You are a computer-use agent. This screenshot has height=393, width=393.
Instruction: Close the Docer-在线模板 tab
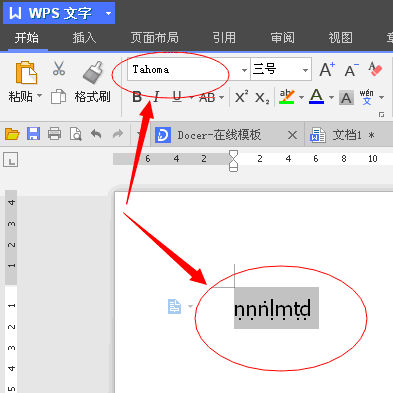tap(292, 135)
